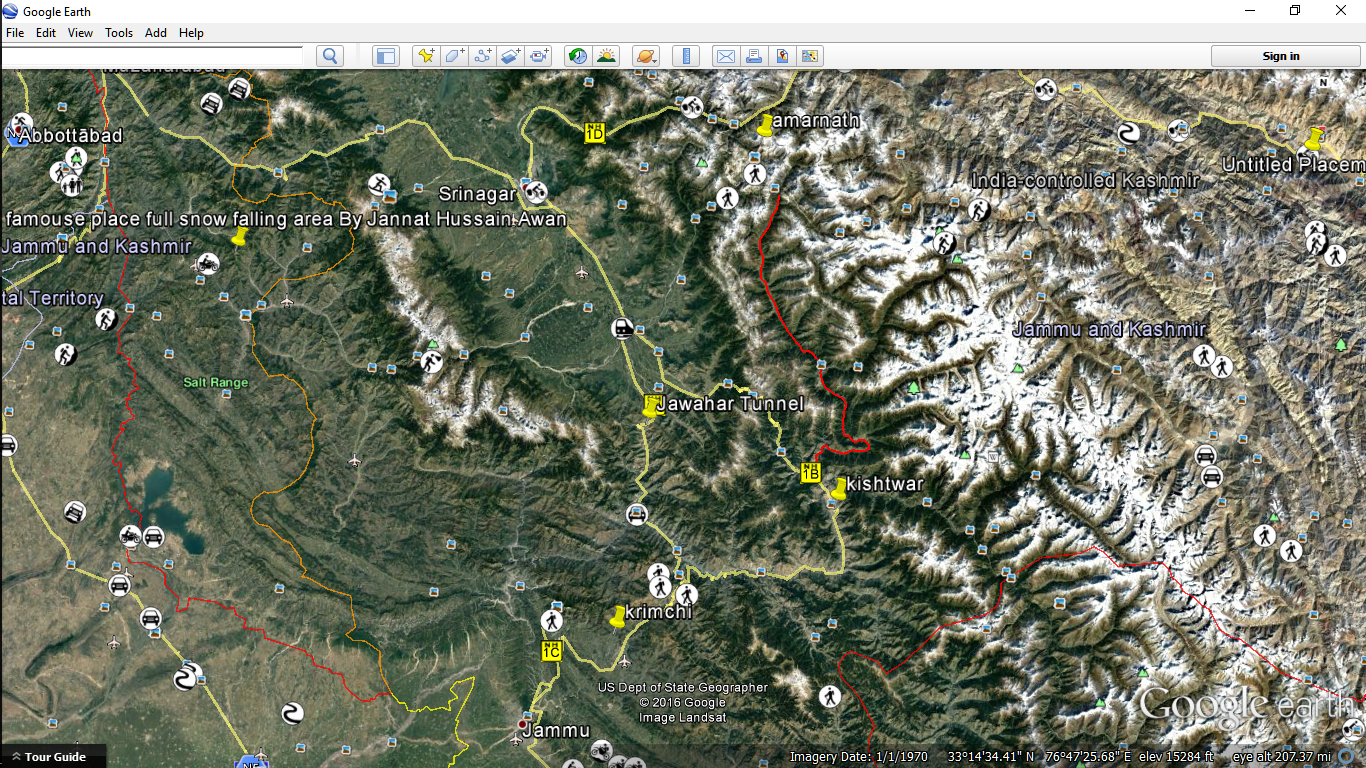
Task: Open the planet switcher dropdown
Action: tap(646, 56)
